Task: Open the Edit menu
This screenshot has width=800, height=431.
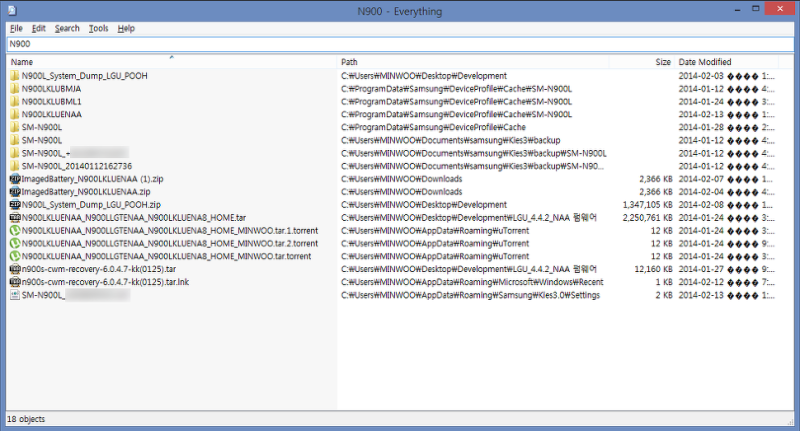Action: pyautogui.click(x=38, y=29)
